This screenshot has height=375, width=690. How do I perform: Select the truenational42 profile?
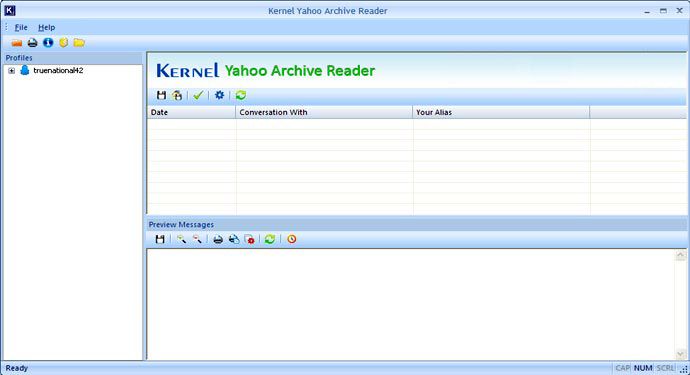(x=58, y=70)
